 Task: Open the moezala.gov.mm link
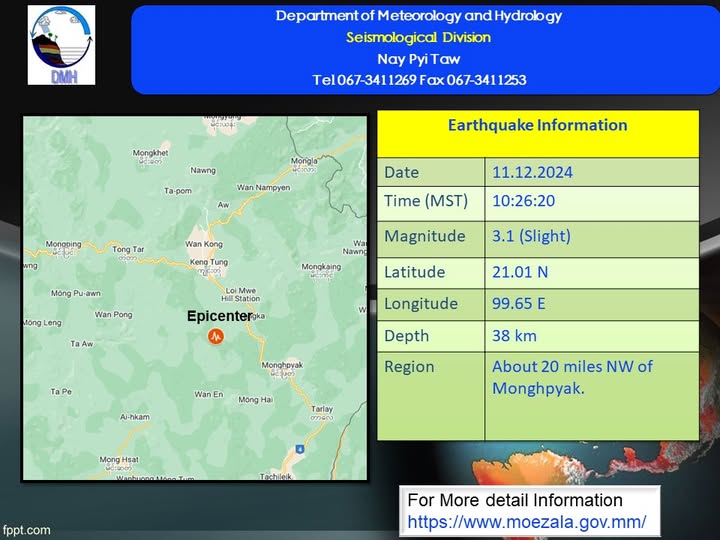[x=527, y=522]
